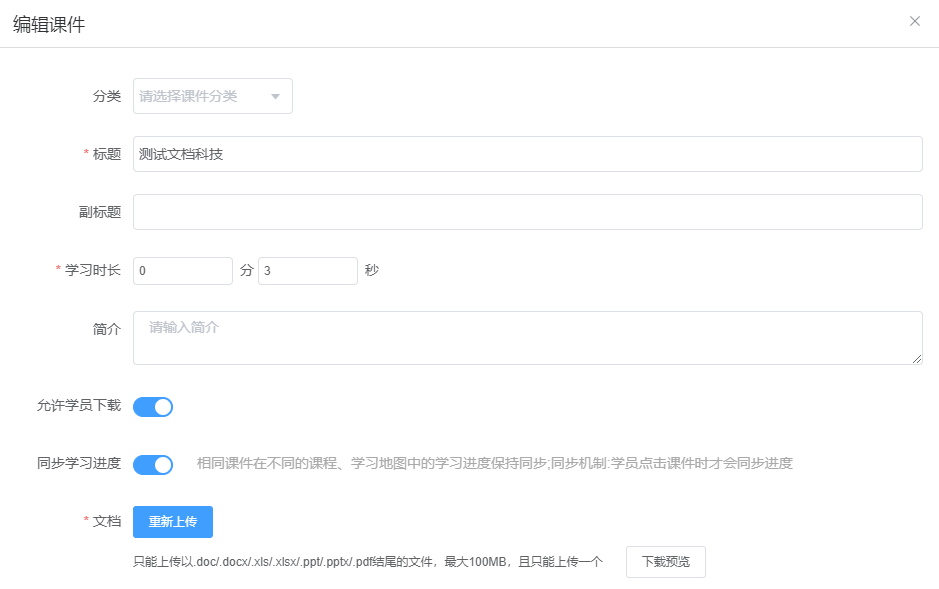The height and width of the screenshot is (589, 939).
Task: Click the 标题 field containing 测试文档科技
Action: pyautogui.click(x=527, y=154)
